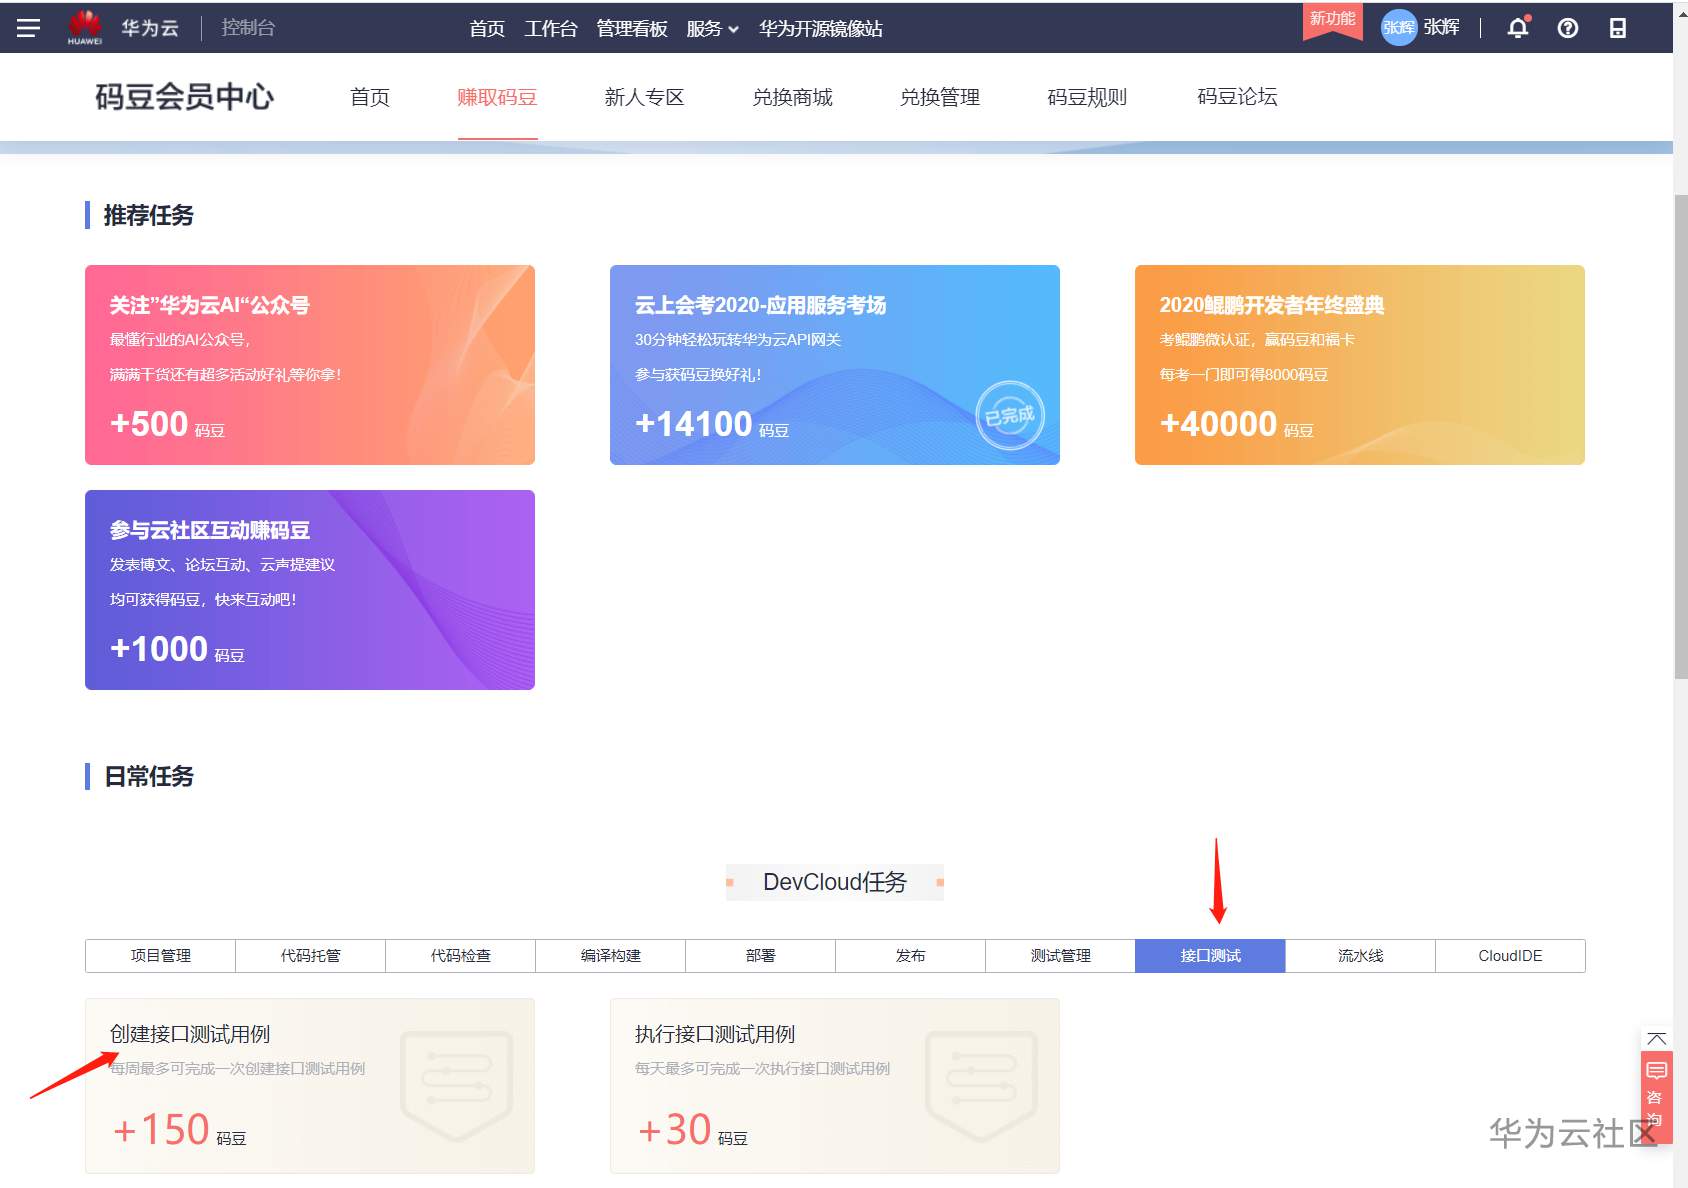Screen dimensions: 1688x1188
Task: Select the 接口测试 DevCloud tab
Action: (x=1210, y=956)
